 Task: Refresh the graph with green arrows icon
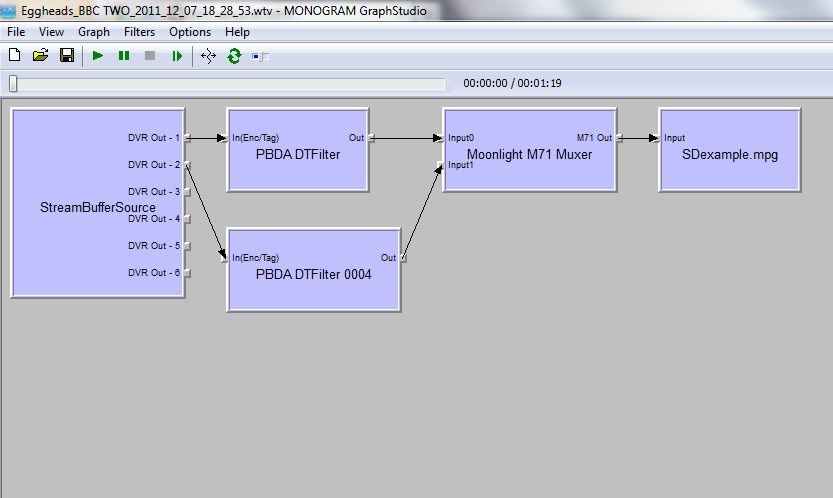click(234, 56)
